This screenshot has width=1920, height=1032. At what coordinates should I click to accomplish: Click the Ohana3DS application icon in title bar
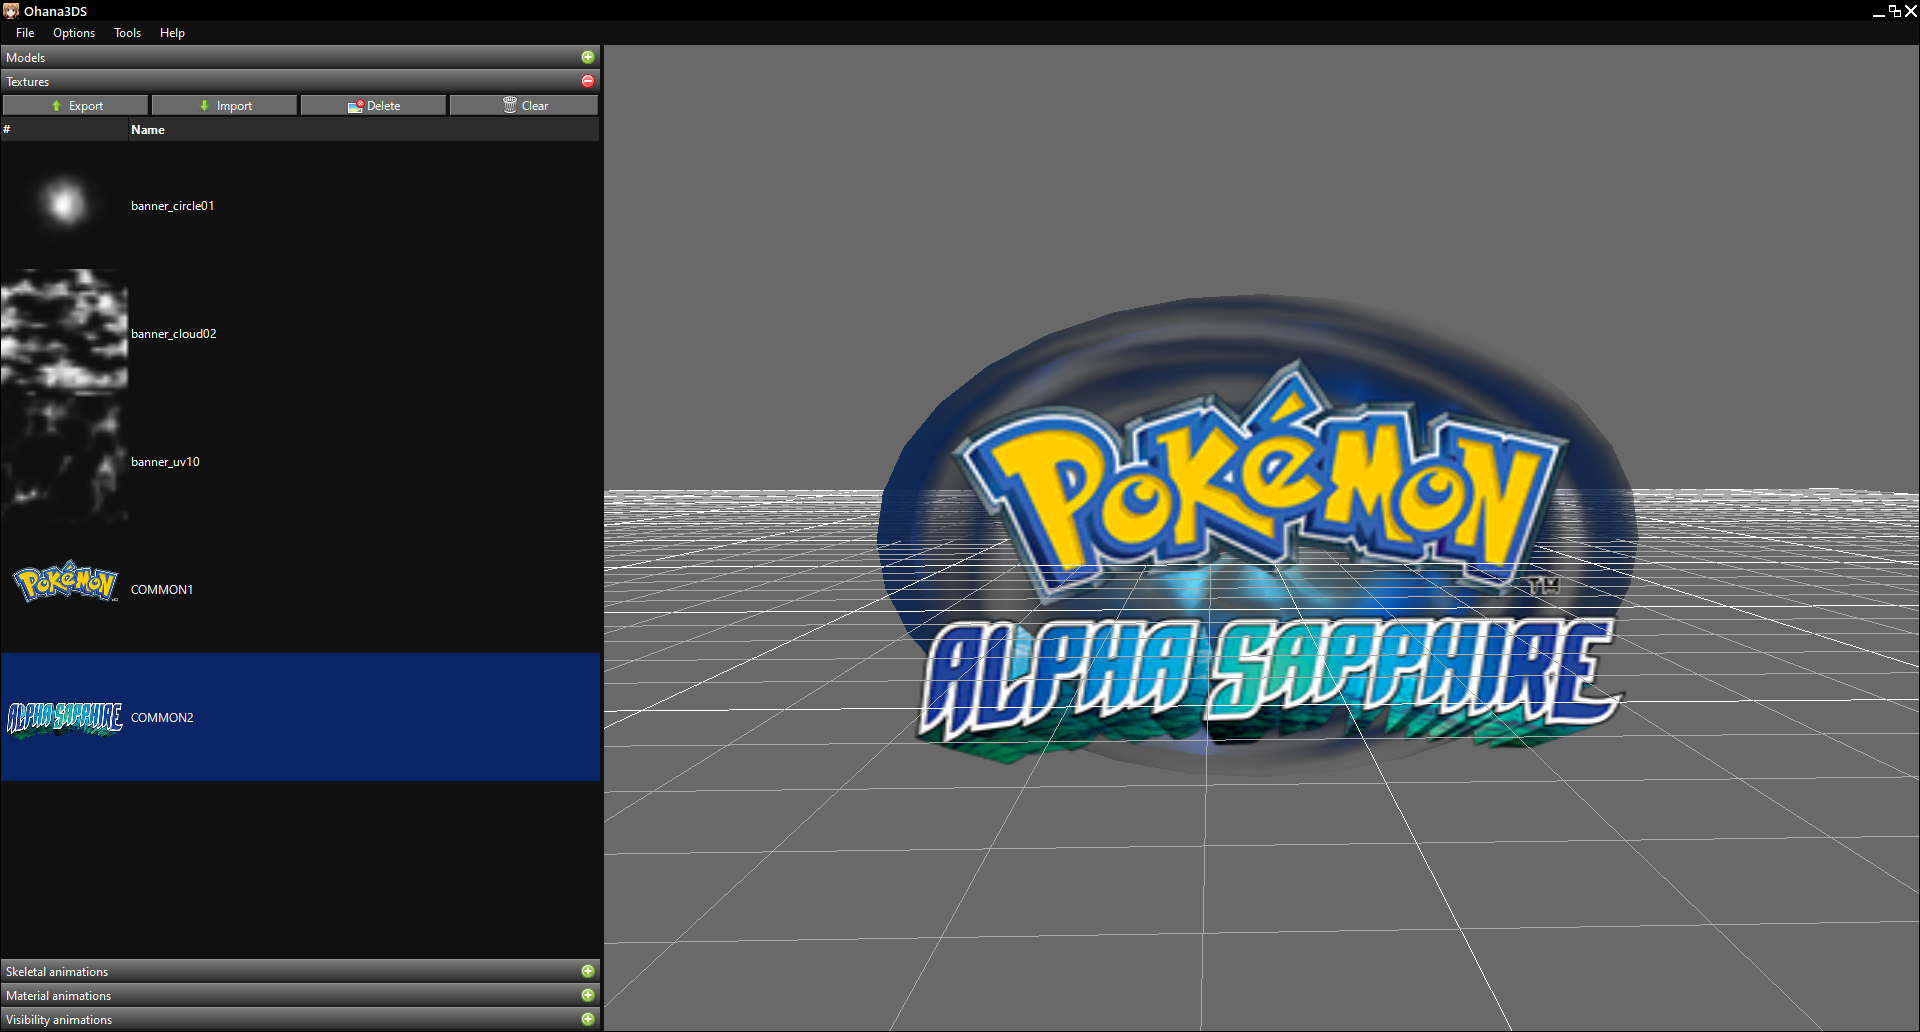[x=11, y=11]
